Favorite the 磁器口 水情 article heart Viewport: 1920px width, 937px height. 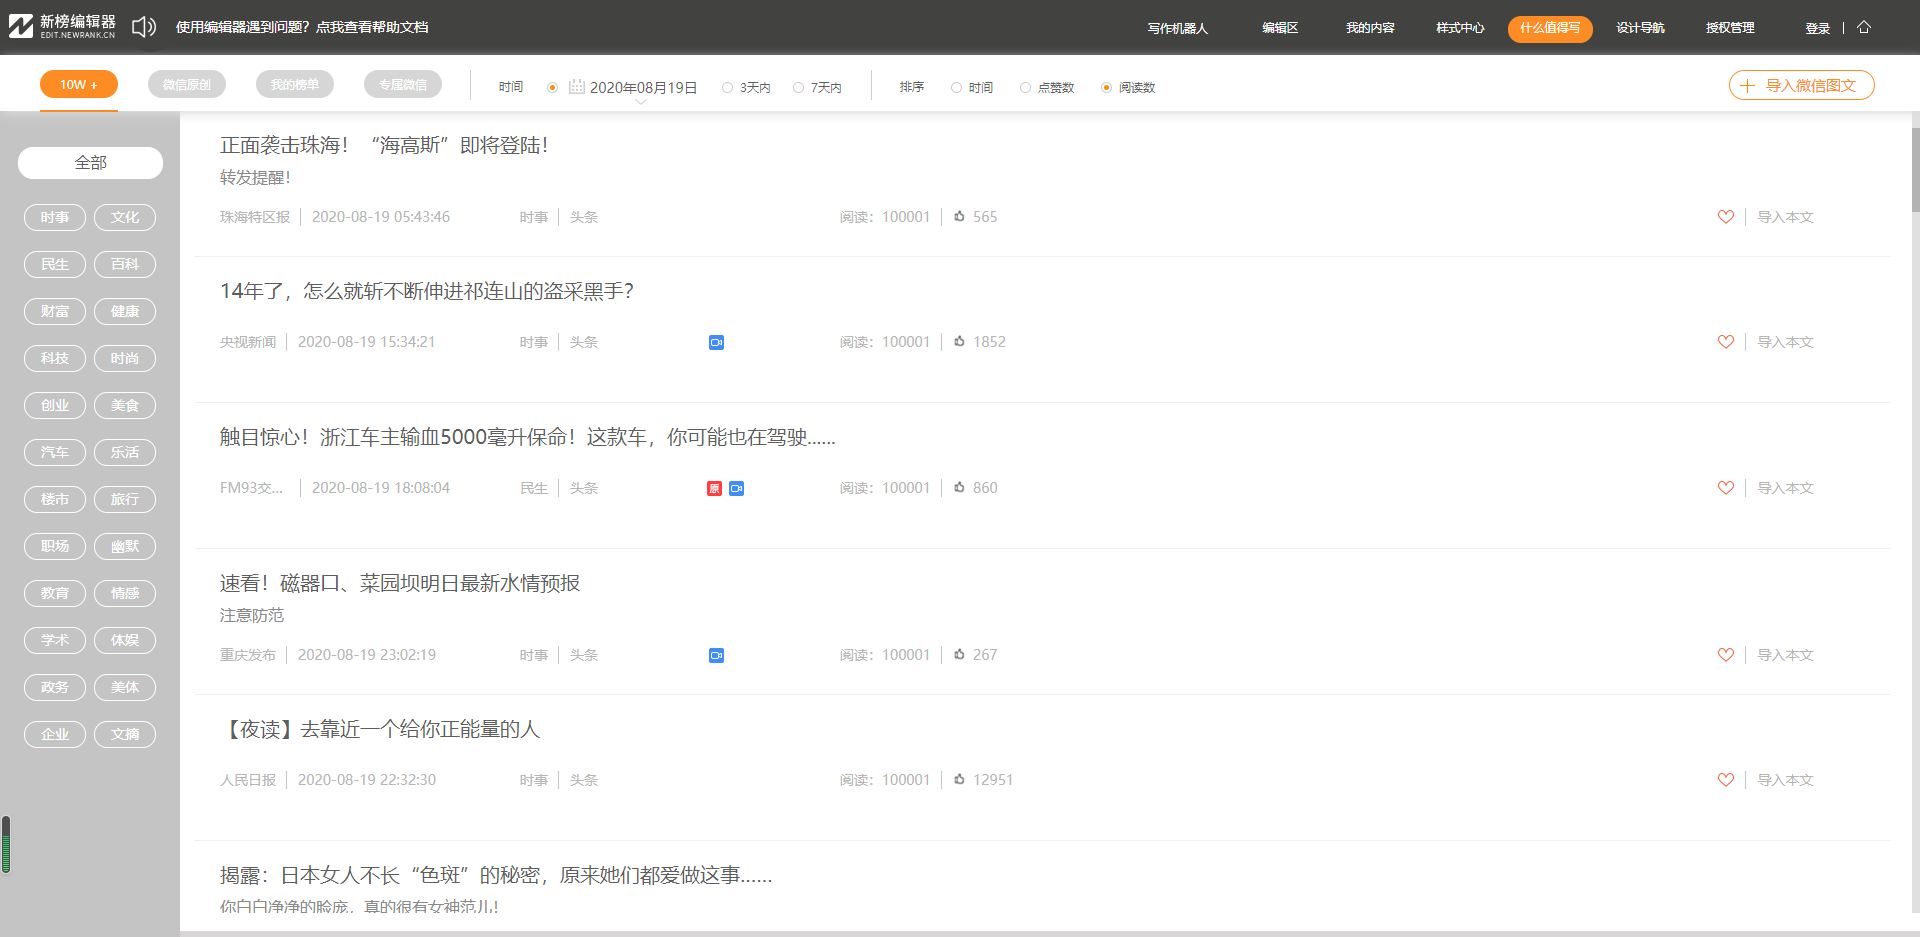[1726, 655]
